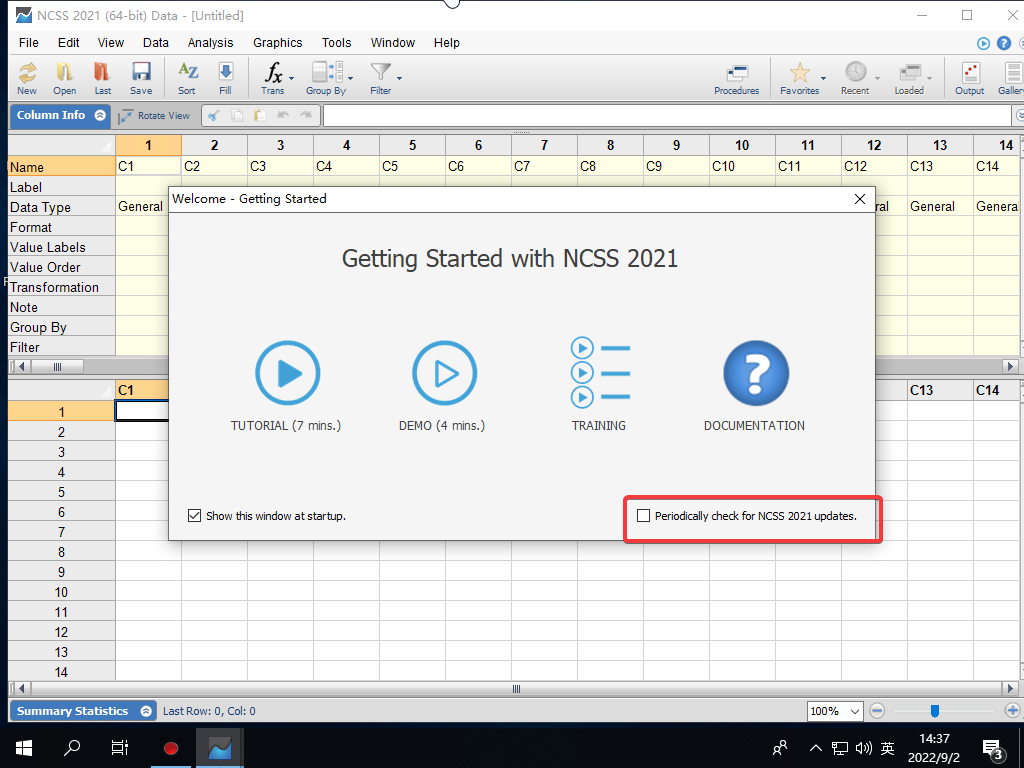Open the Edit menu
The height and width of the screenshot is (768, 1024).
(69, 42)
